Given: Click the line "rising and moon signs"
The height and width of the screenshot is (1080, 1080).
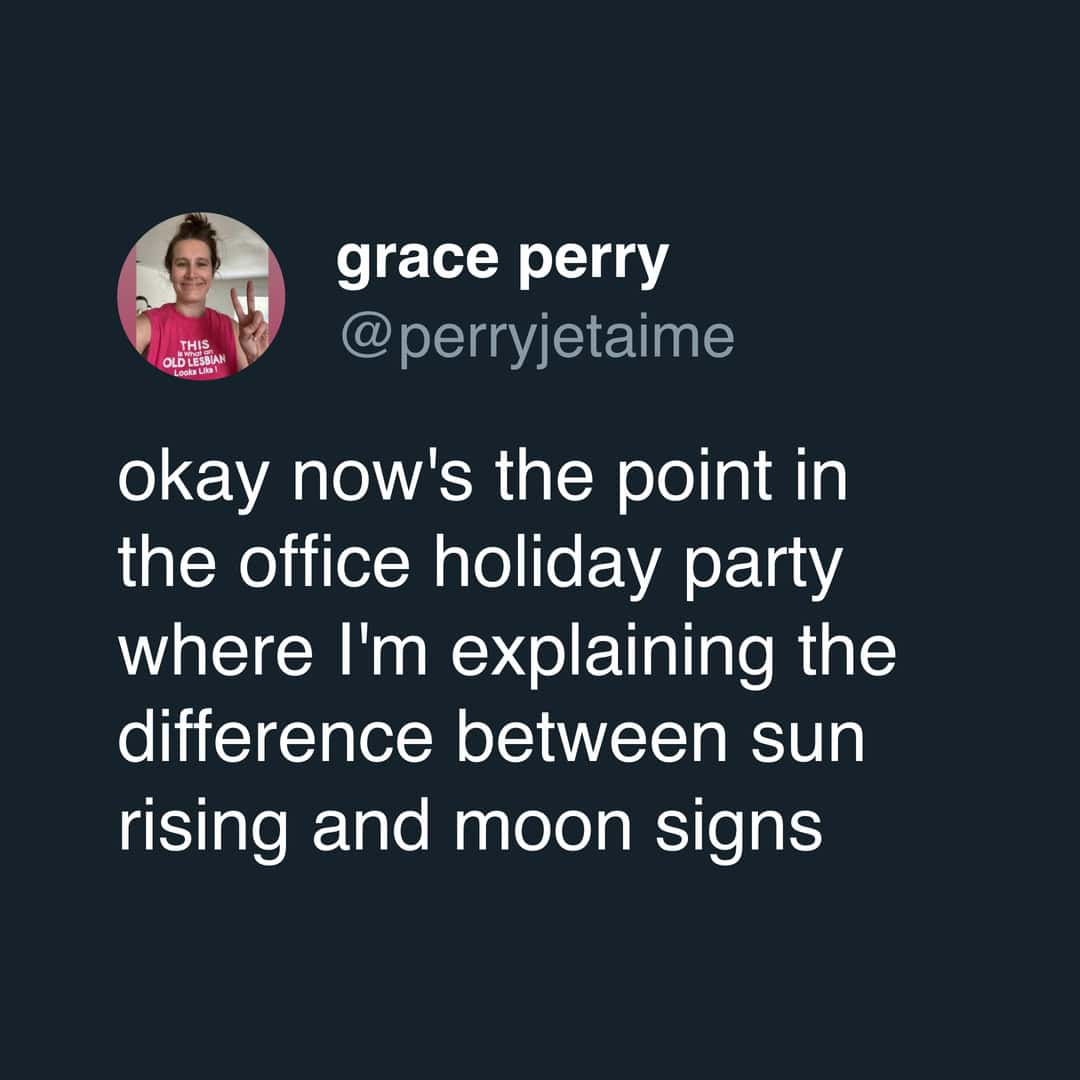Looking at the screenshot, I should [470, 824].
